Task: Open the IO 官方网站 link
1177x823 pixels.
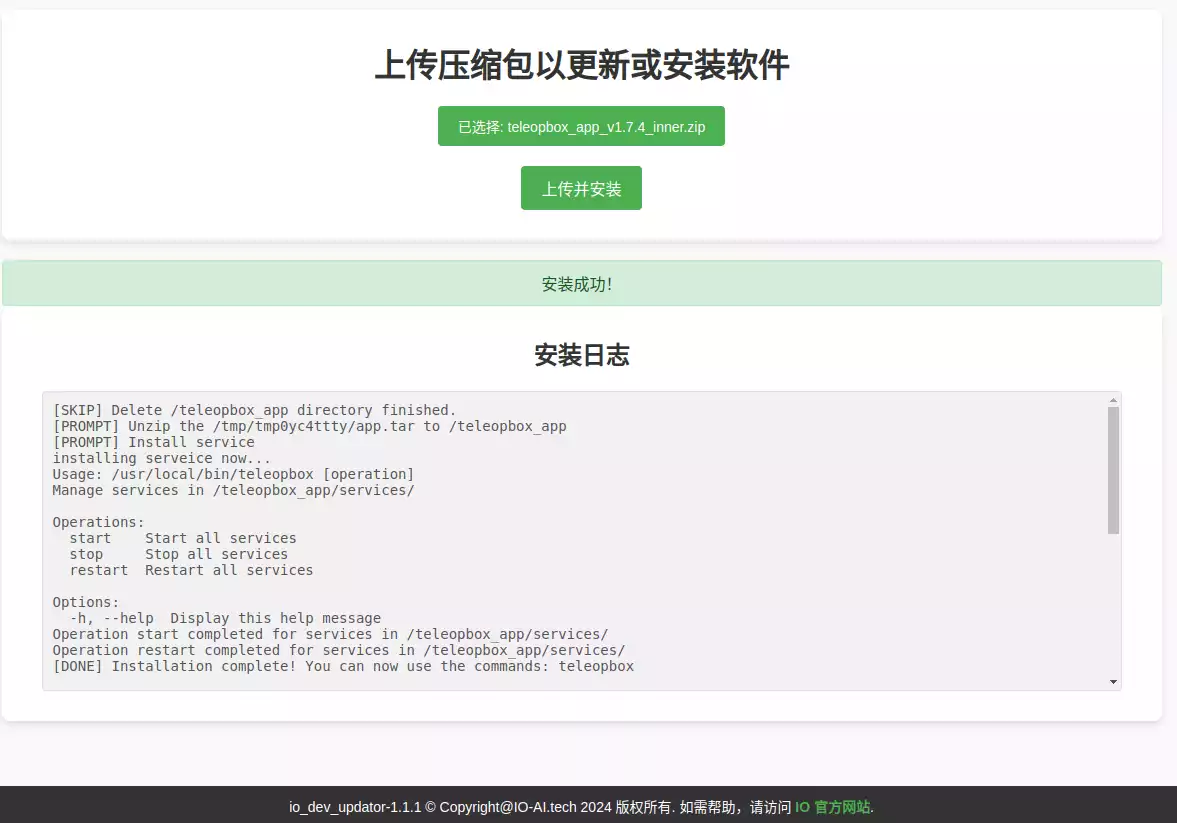Action: pos(834,807)
